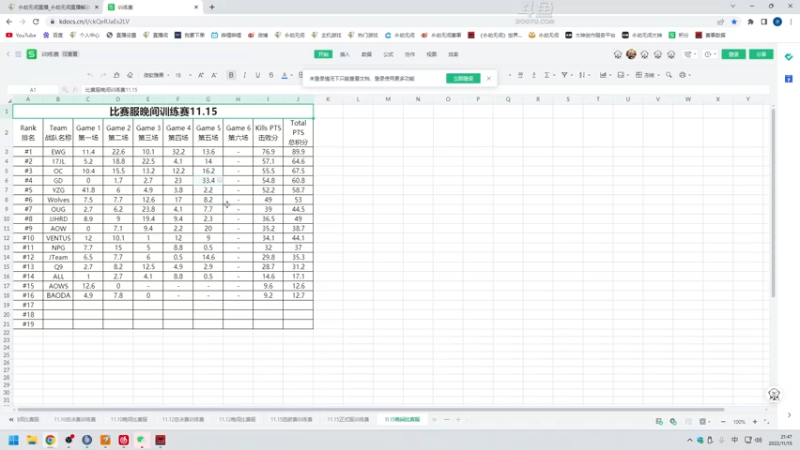Open the YouTube bookmark

[21, 35]
